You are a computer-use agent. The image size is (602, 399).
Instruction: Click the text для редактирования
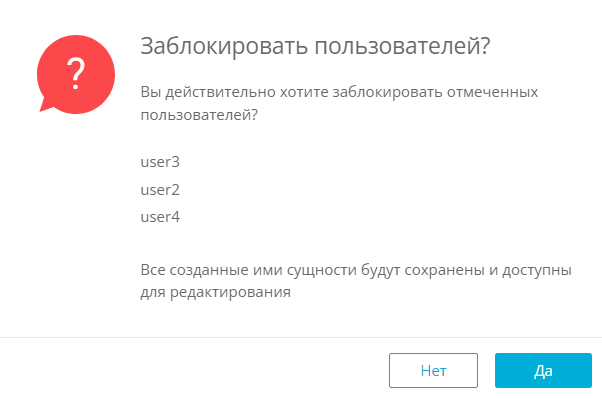coord(215,293)
